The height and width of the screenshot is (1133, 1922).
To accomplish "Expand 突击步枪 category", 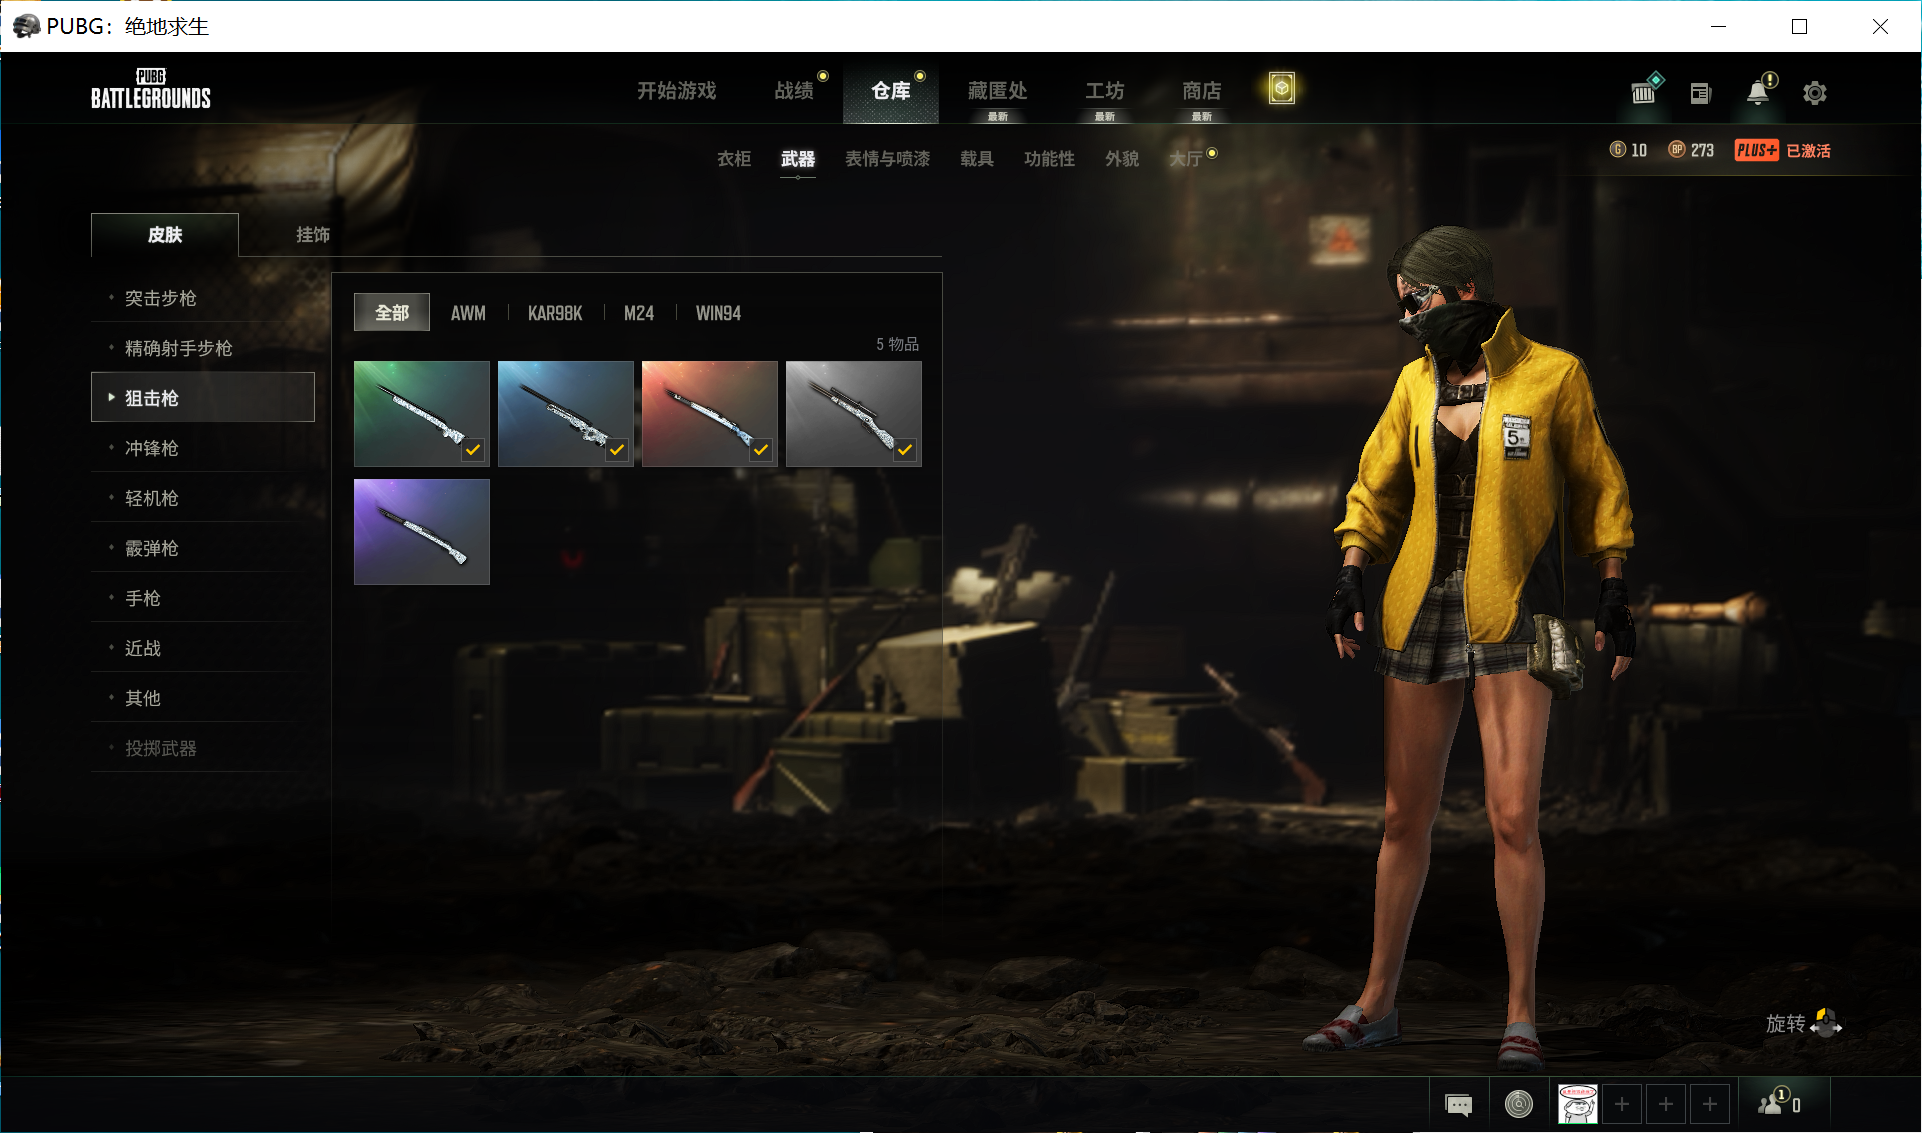I will 203,298.
